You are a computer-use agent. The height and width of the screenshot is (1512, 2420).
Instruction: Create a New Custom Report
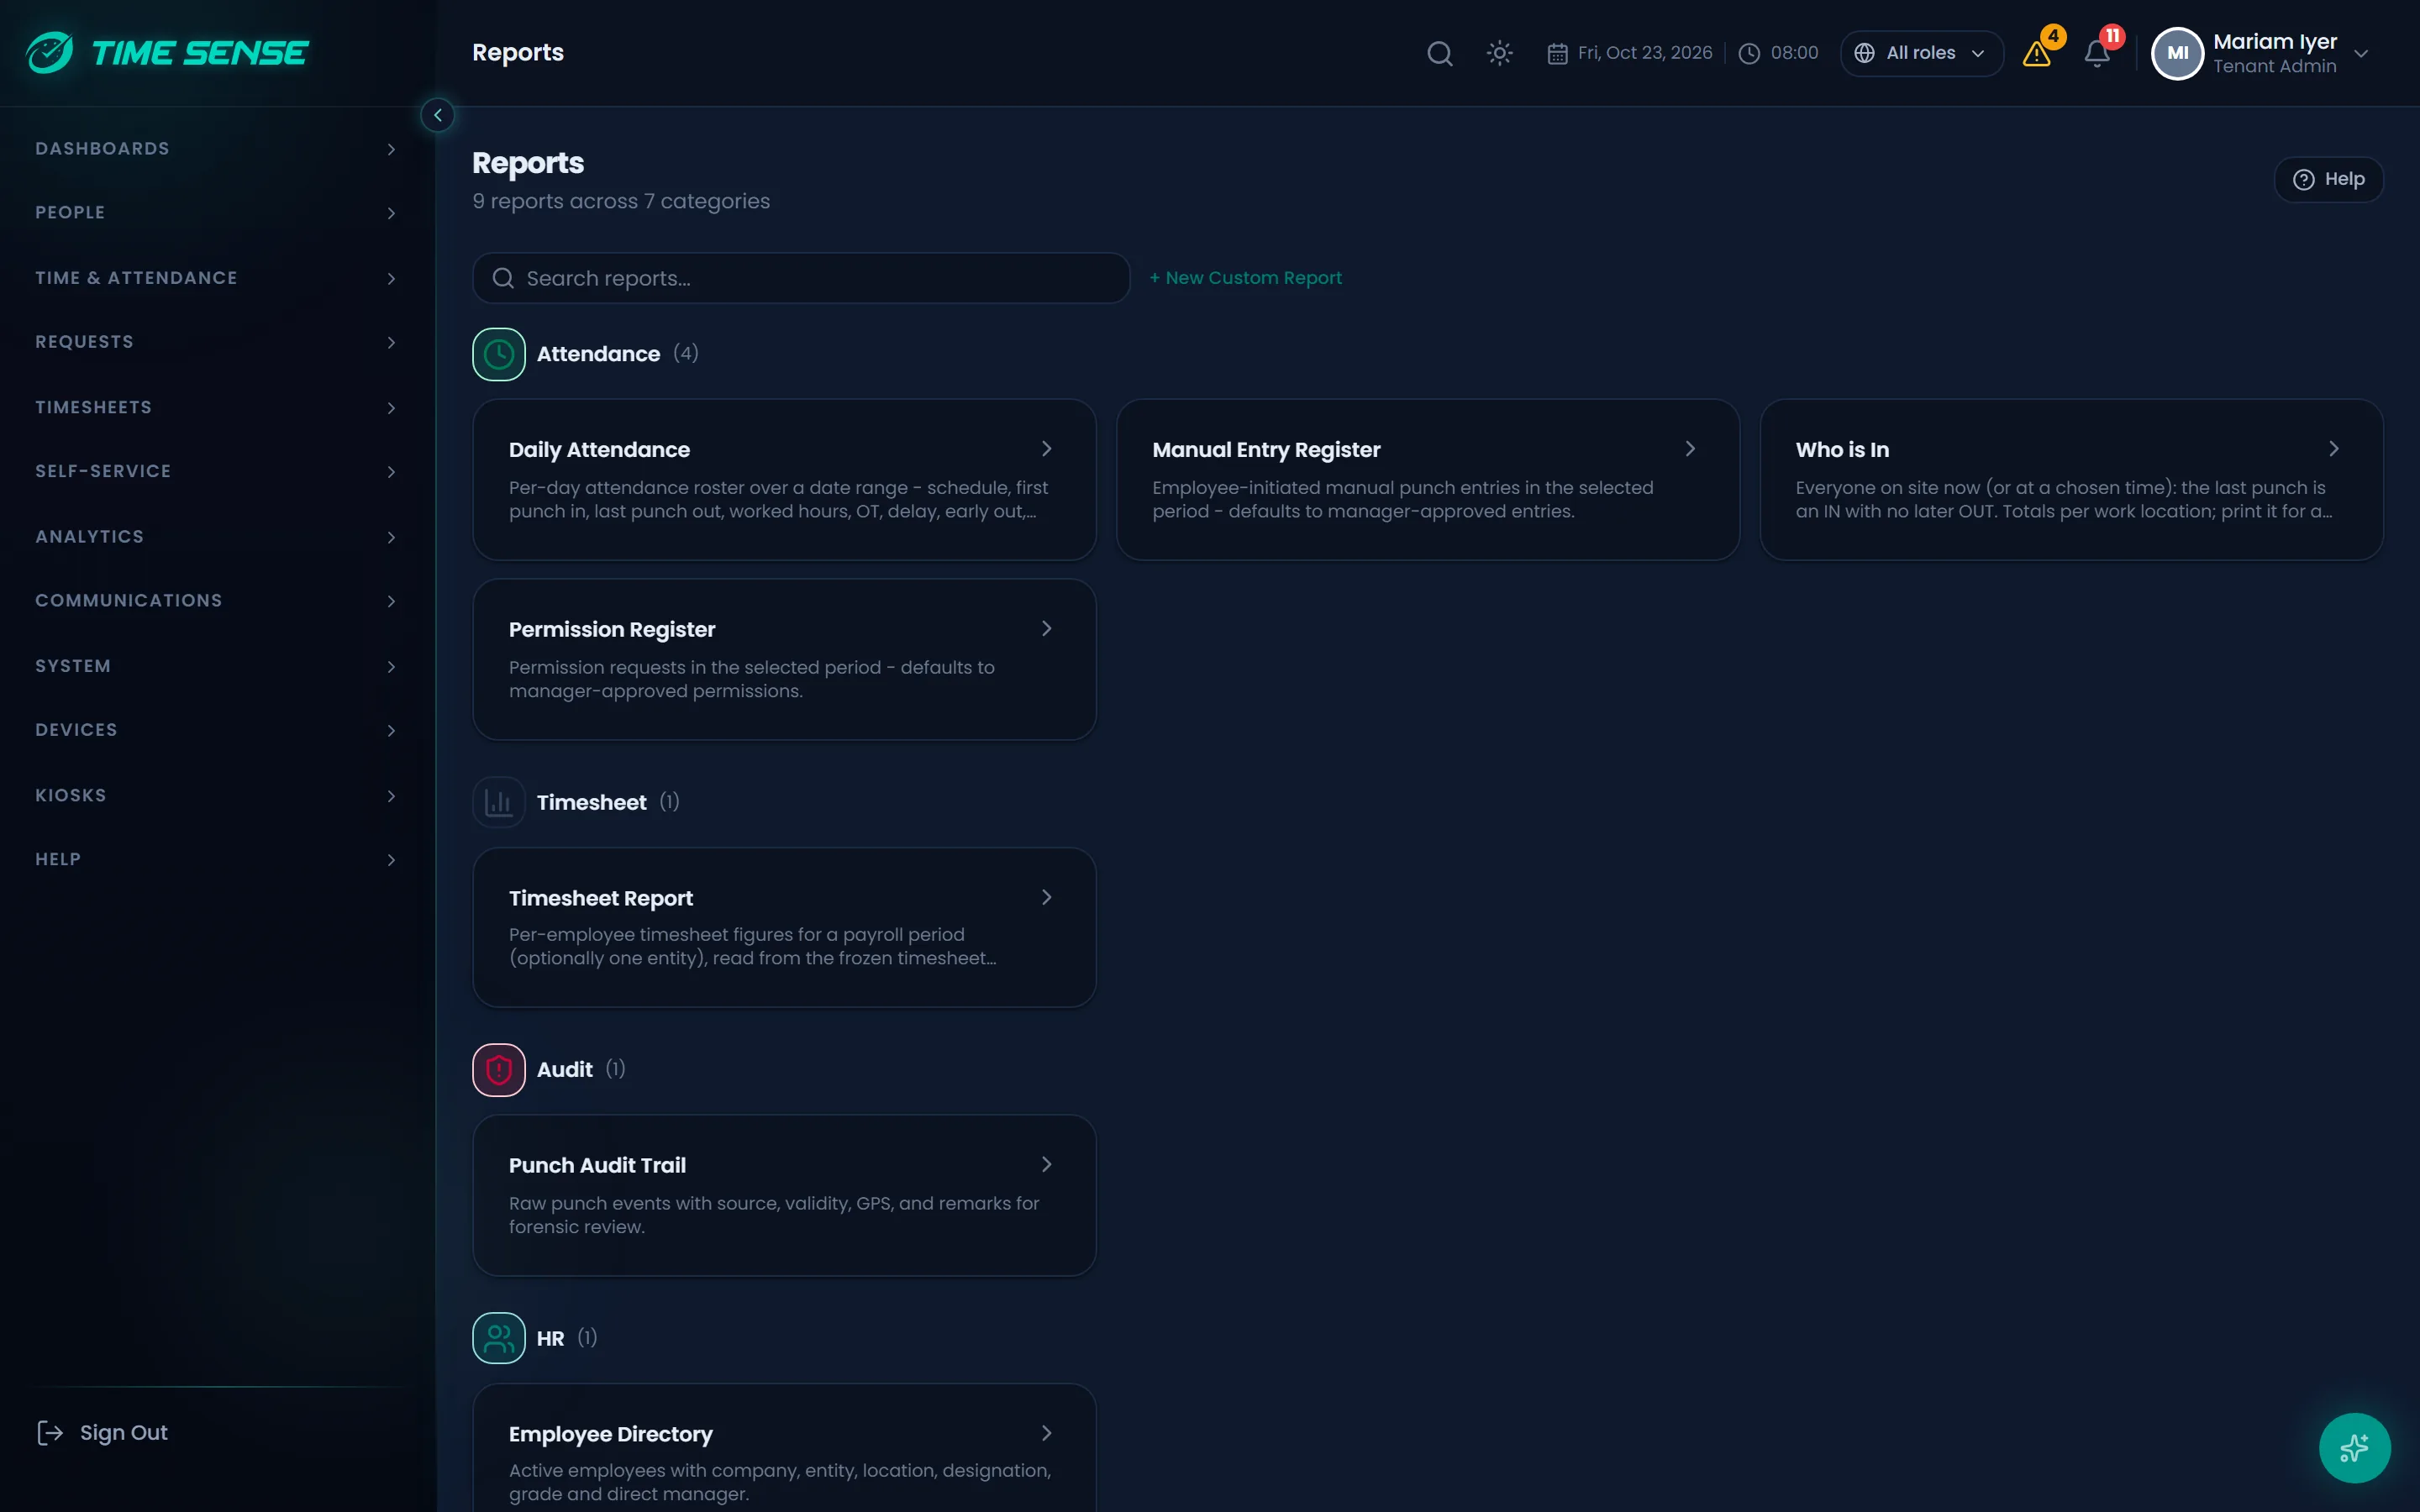point(1245,278)
